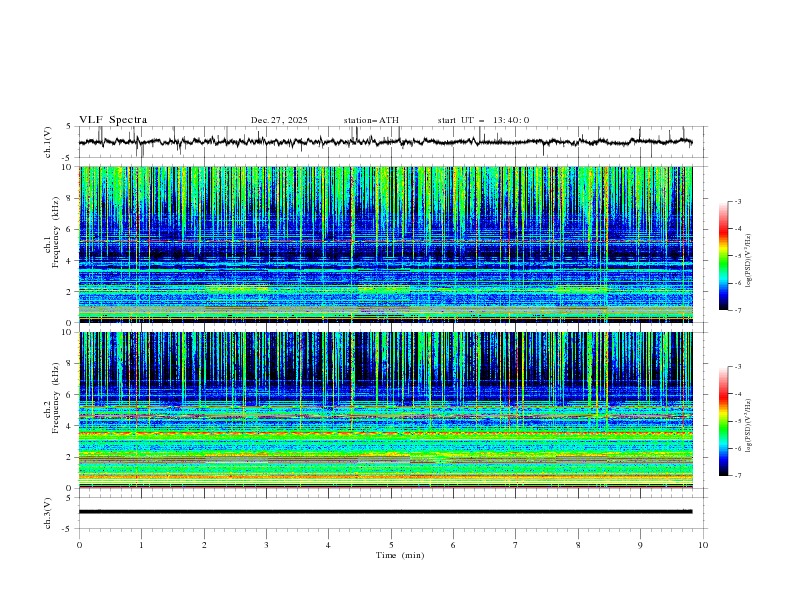Click the ch.1 log(PSD)(V²/Hz) colorbar label
792x612 pixels.
[x=749, y=261]
